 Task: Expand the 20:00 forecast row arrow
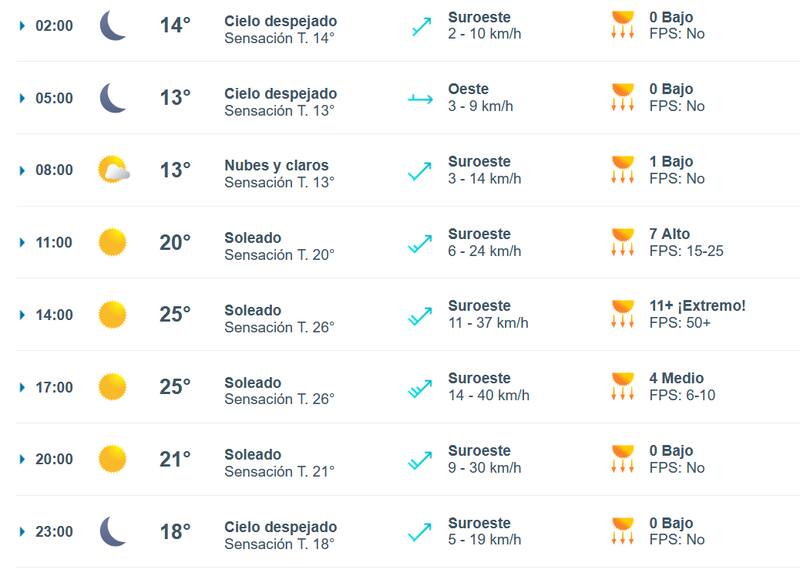(22, 460)
